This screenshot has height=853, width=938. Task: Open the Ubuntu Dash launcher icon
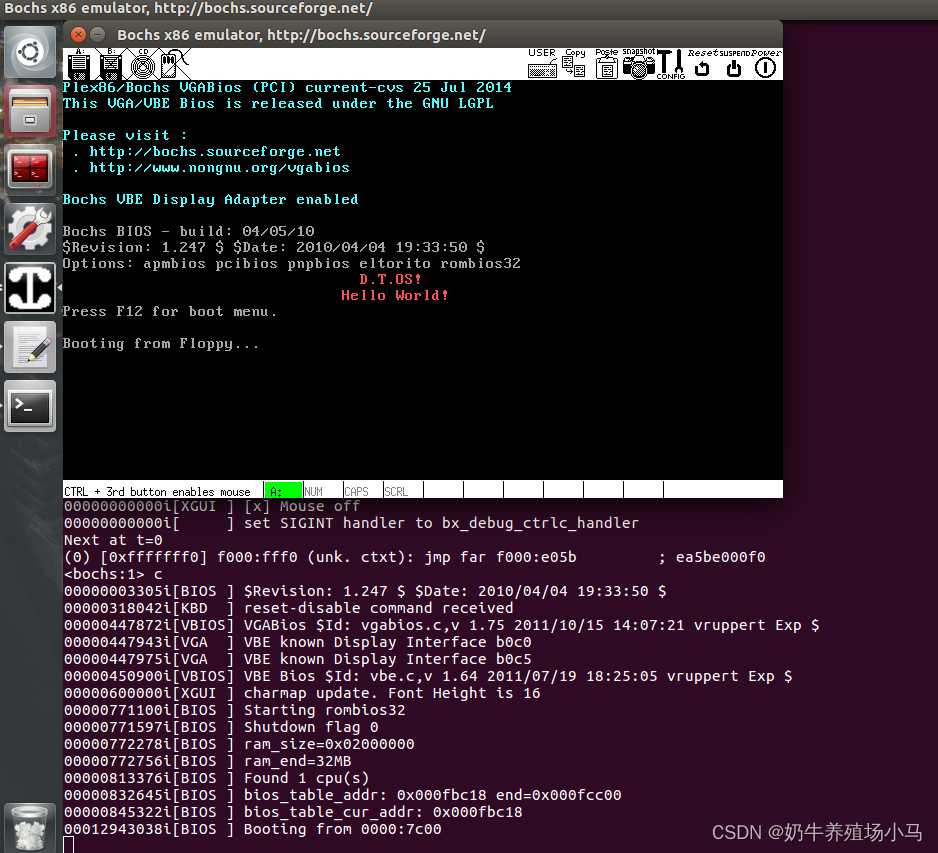[30, 51]
